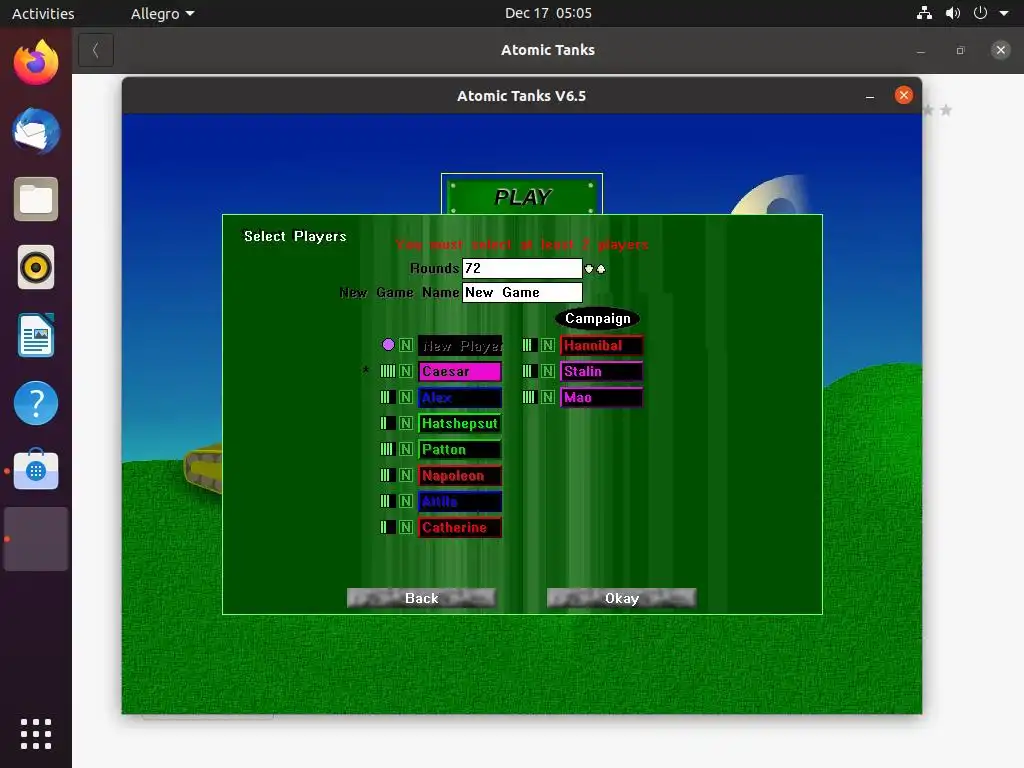The width and height of the screenshot is (1024, 768).
Task: Show all applications grid
Action: (36, 734)
